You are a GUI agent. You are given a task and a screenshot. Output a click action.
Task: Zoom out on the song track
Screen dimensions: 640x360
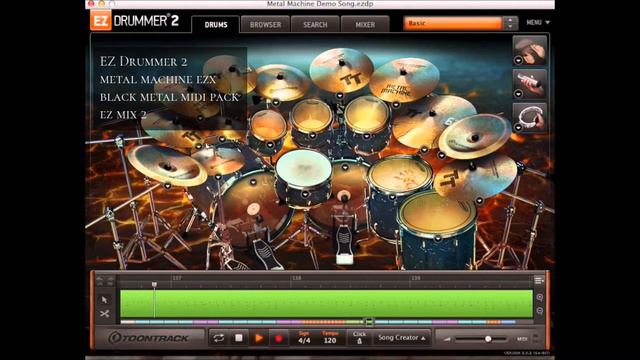point(540,311)
